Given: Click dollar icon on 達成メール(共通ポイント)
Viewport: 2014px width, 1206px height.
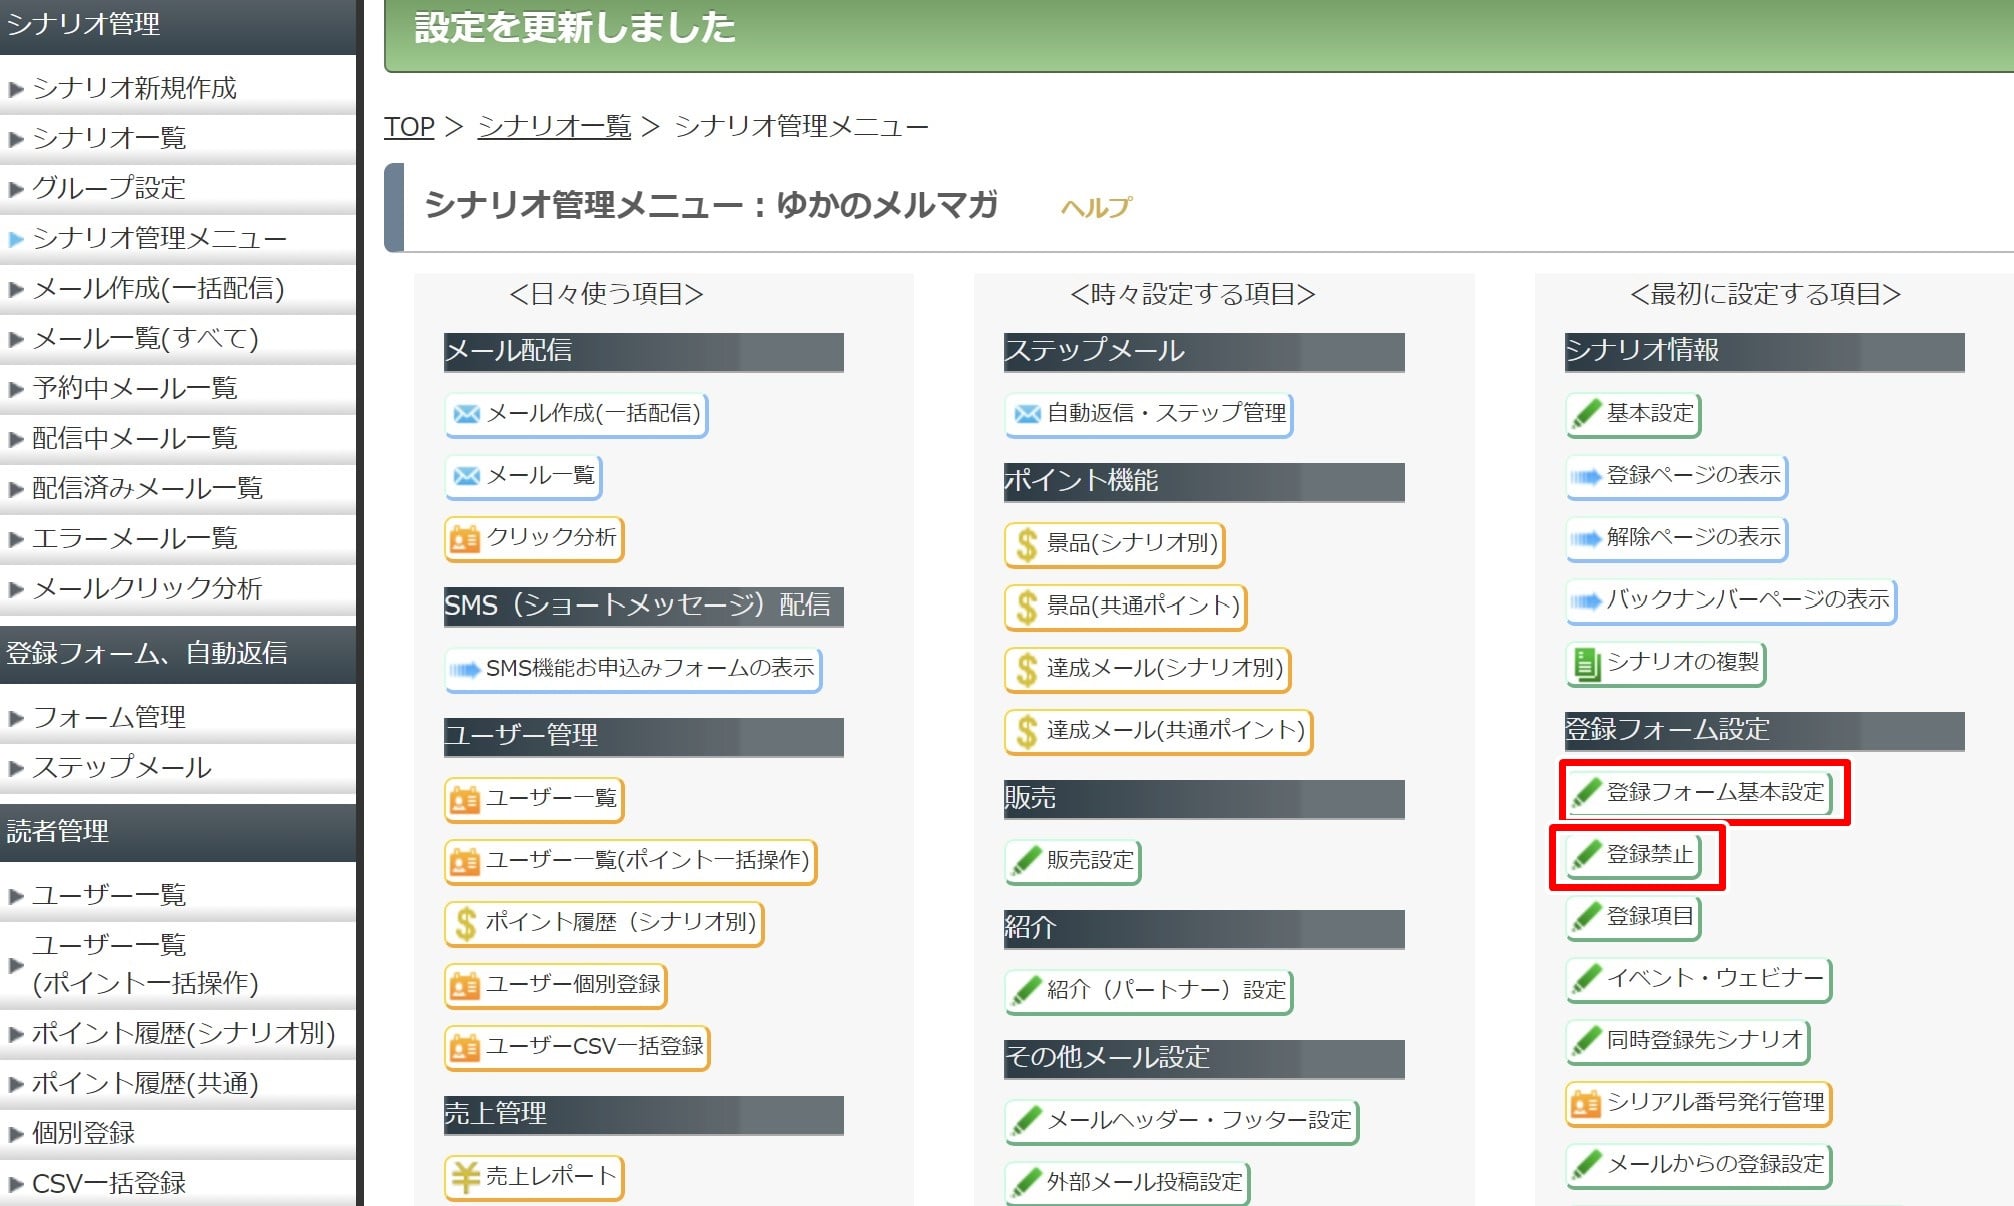Looking at the screenshot, I should (1026, 731).
